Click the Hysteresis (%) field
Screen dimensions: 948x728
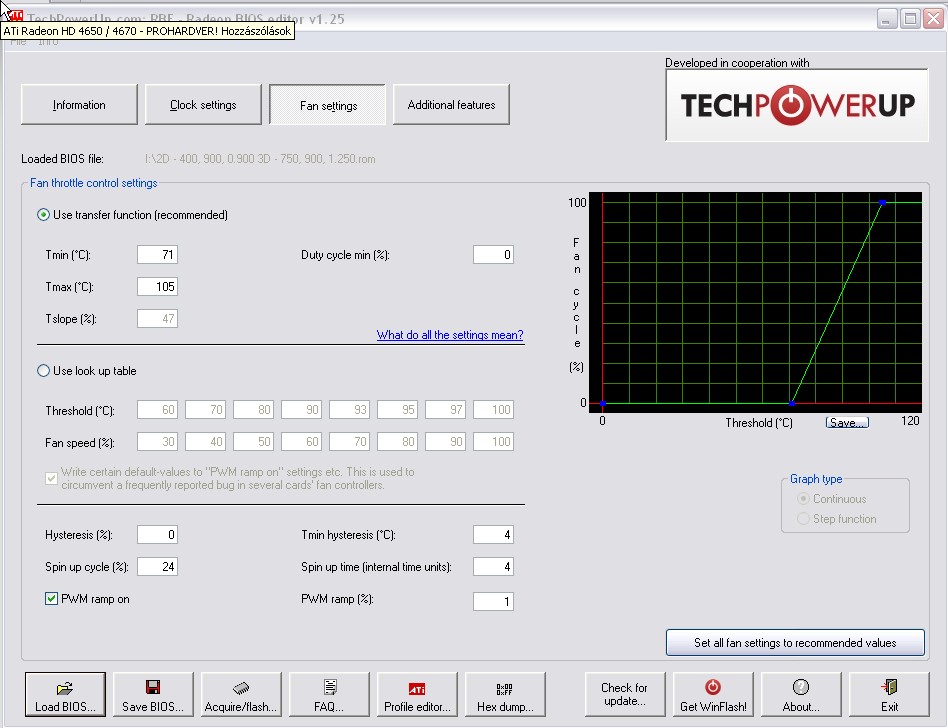(x=157, y=535)
